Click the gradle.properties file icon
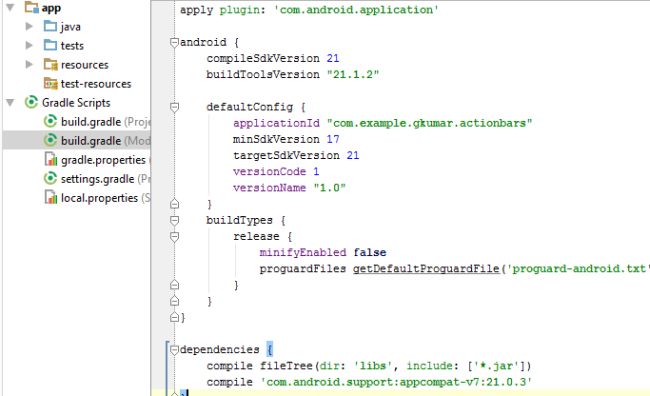This screenshot has height=396, width=650. coord(51,159)
